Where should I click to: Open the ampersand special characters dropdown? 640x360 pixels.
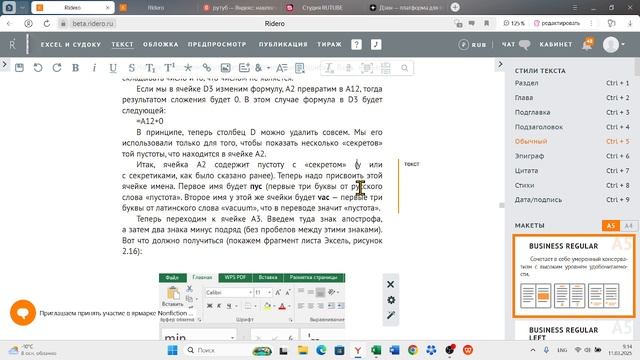pyautogui.click(x=262, y=68)
